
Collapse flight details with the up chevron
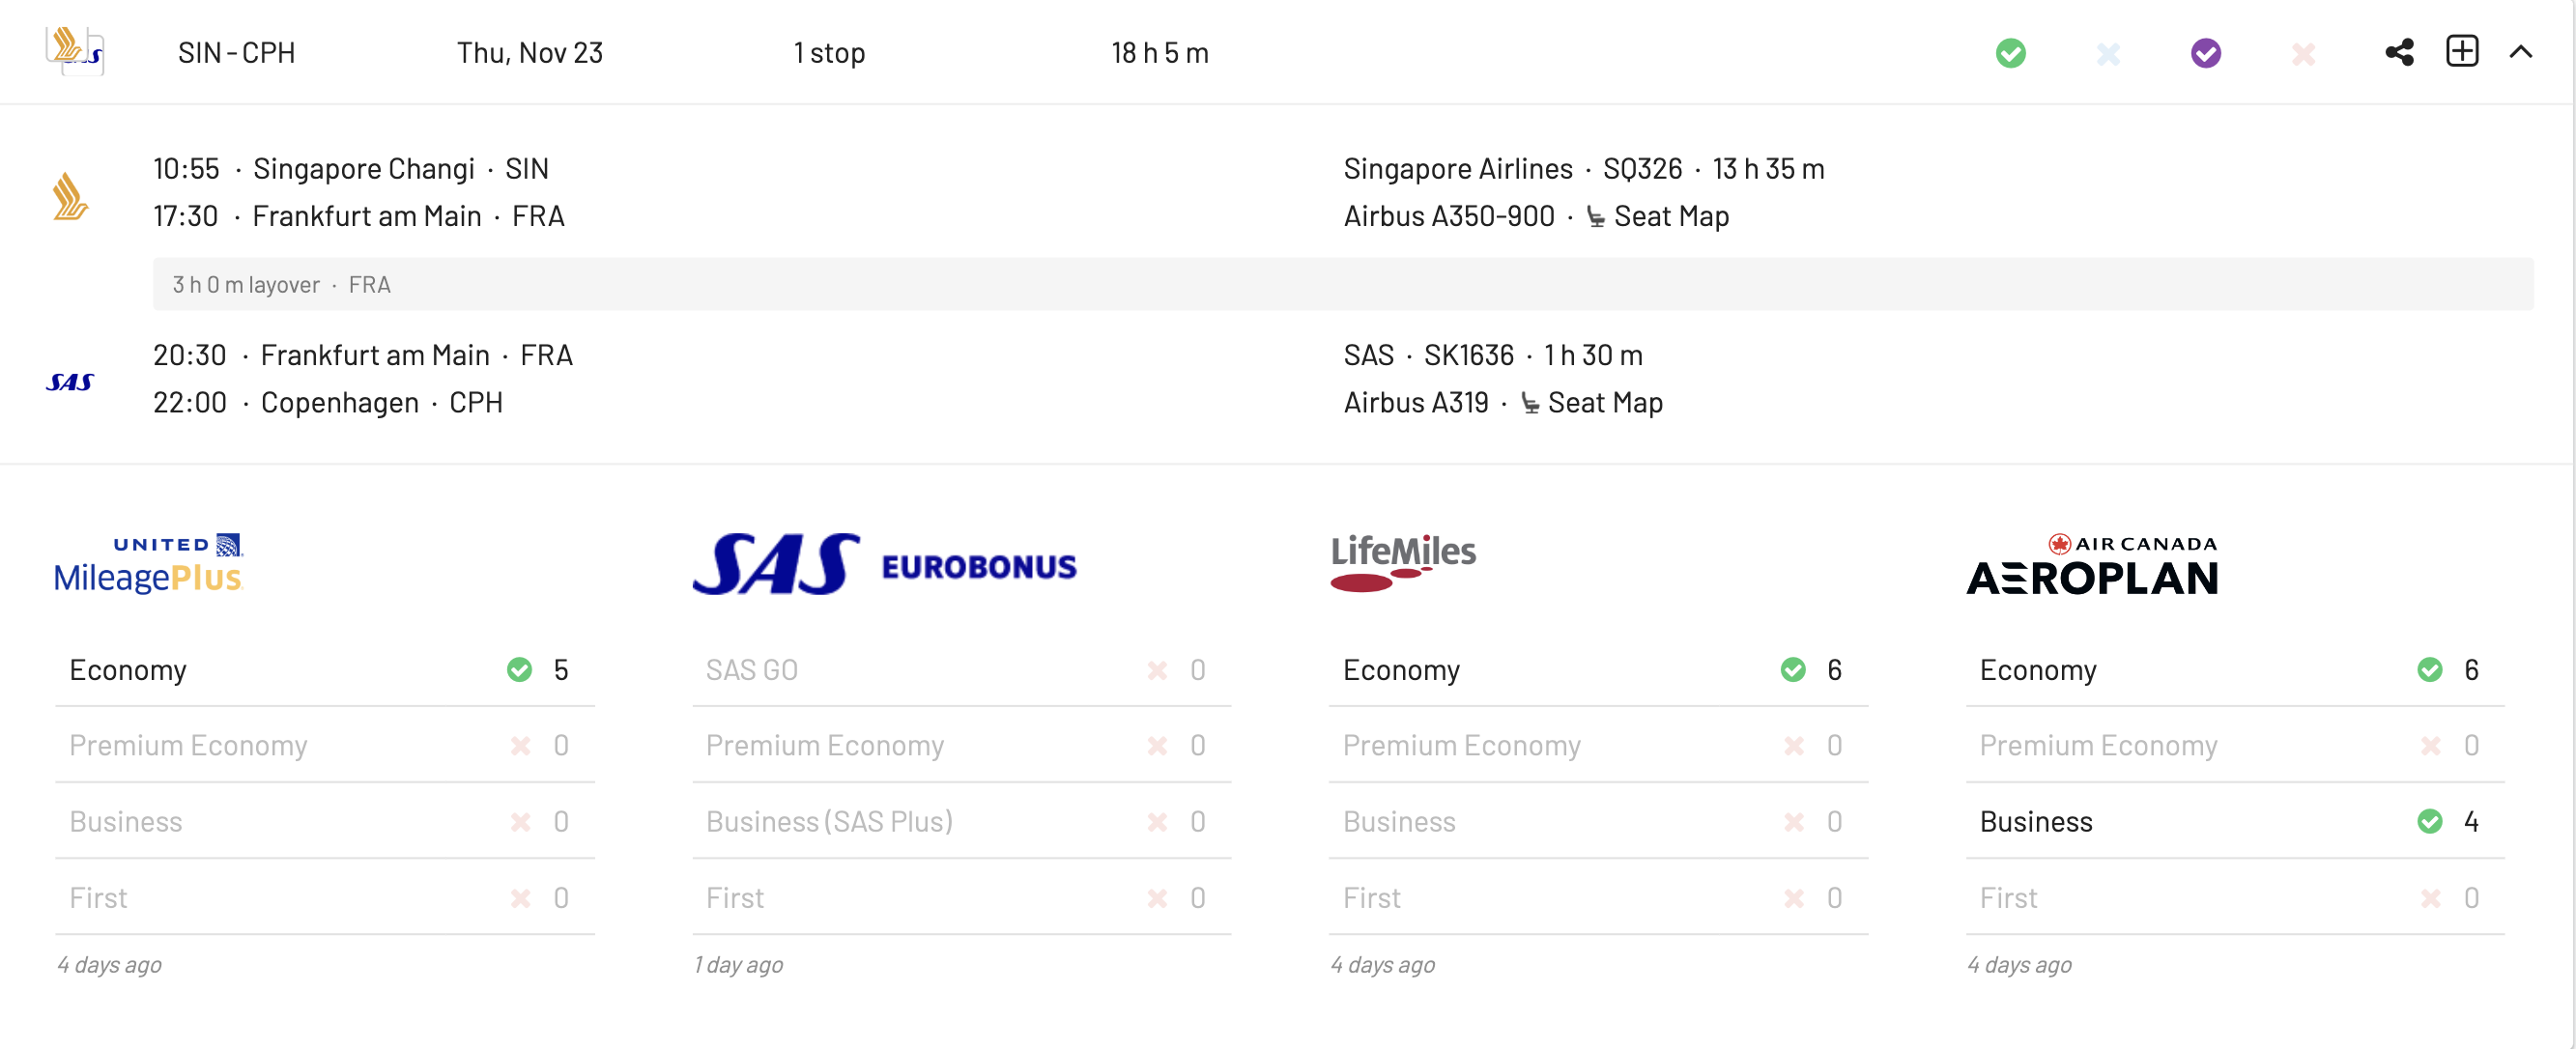click(x=2520, y=52)
